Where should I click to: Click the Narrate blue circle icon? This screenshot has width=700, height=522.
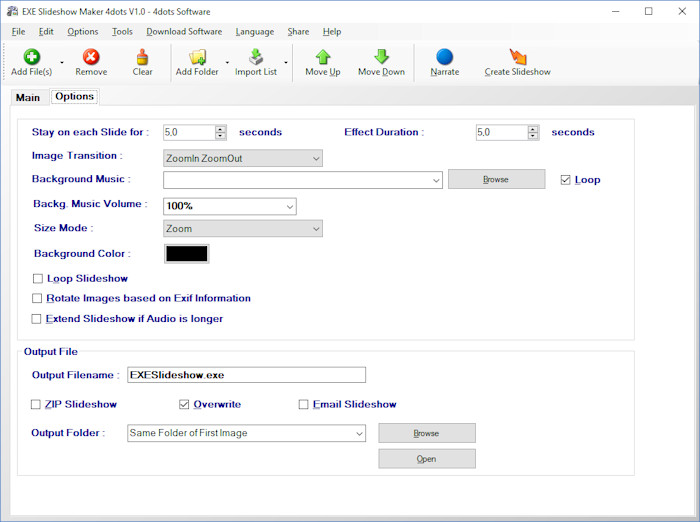click(444, 57)
